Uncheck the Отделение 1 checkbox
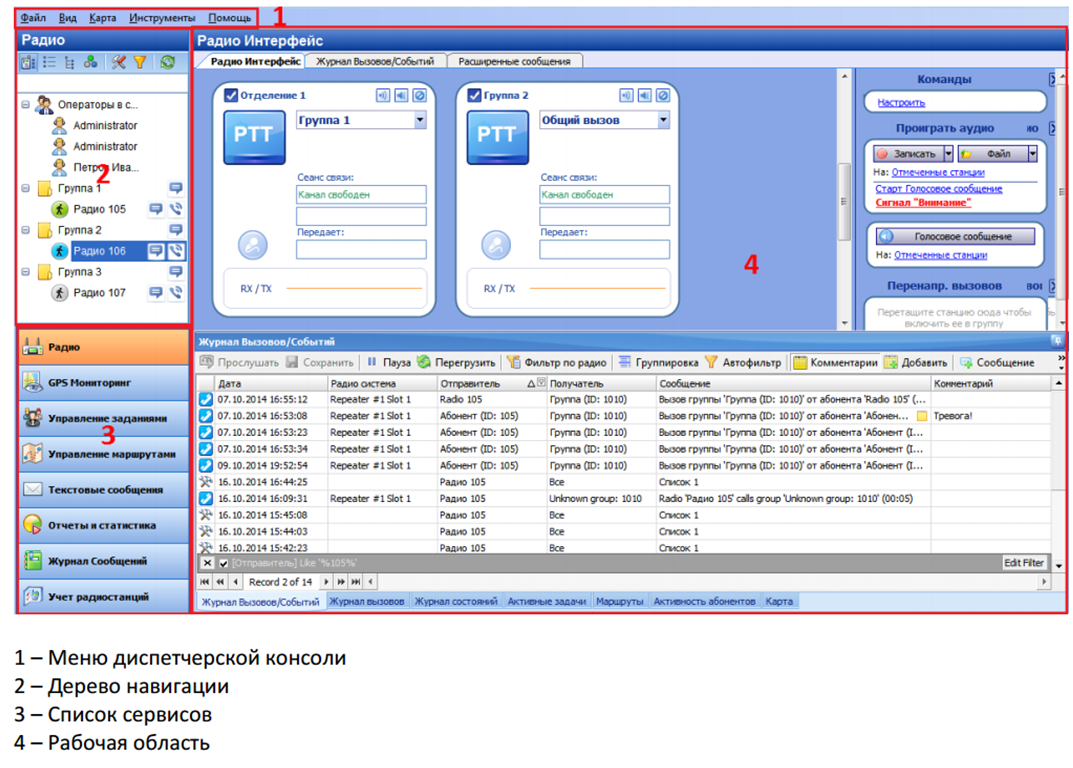1073x768 pixels. pos(231,96)
